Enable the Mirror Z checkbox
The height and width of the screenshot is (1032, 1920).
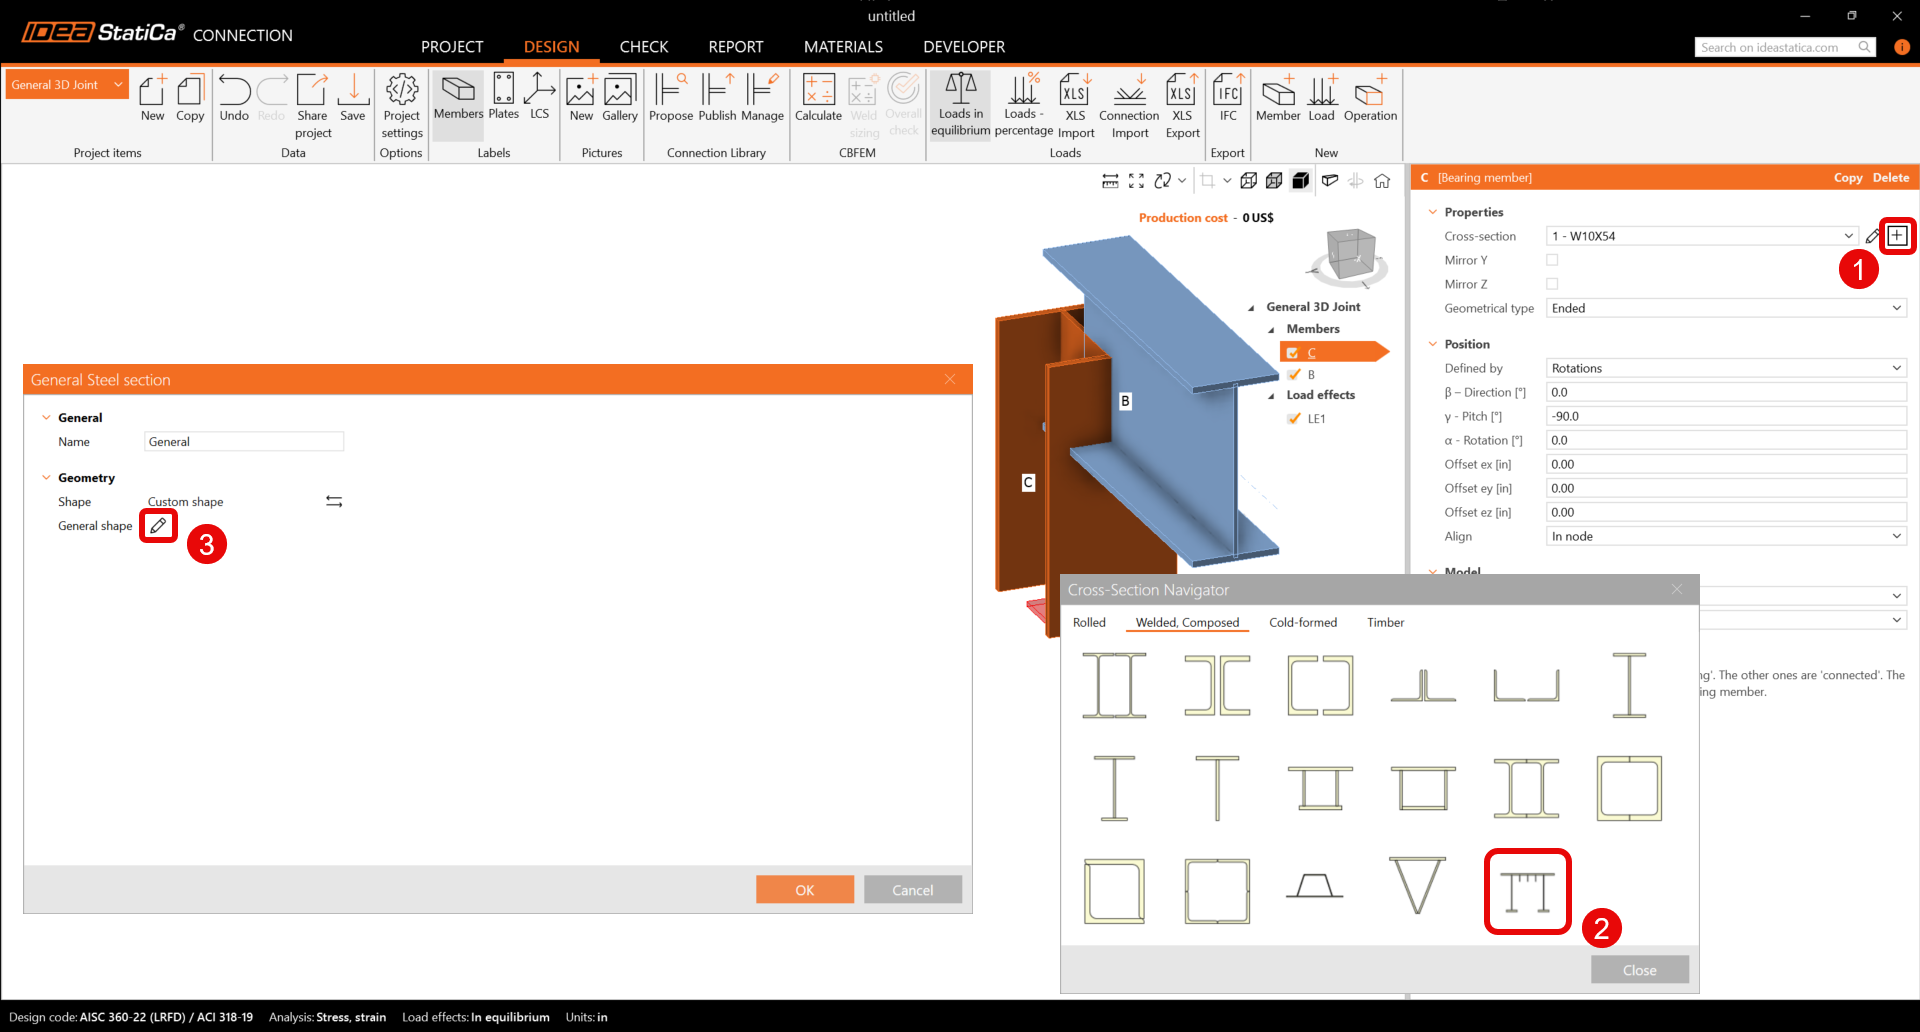1552,284
